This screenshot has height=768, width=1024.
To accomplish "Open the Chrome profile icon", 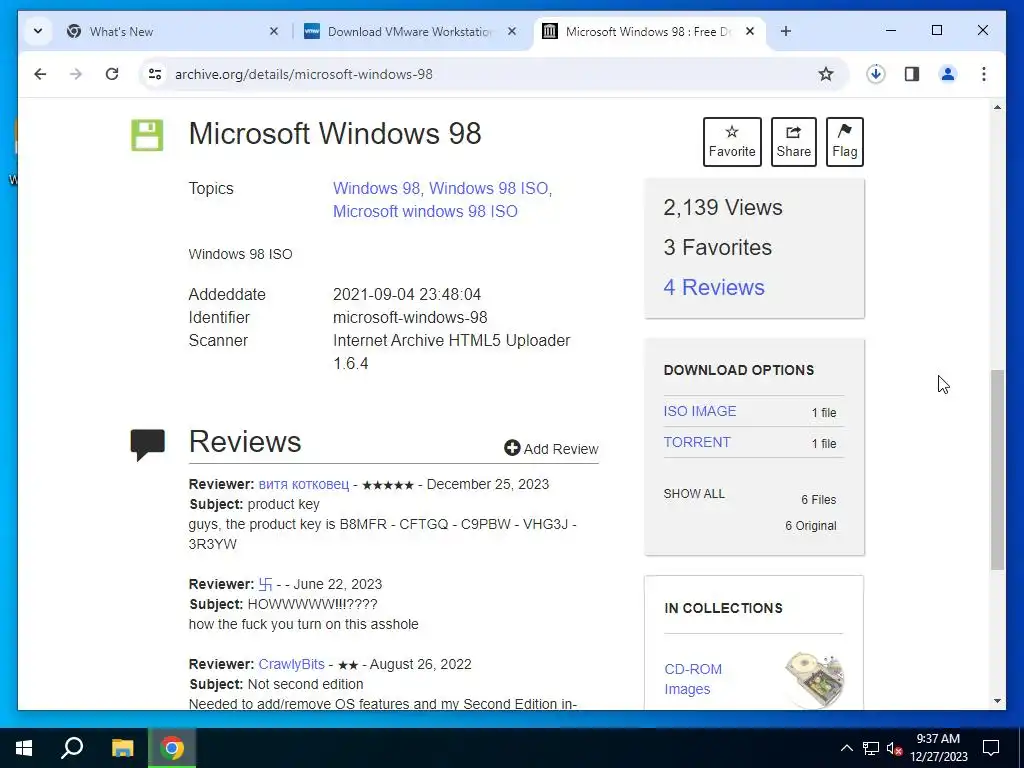I will [x=948, y=74].
